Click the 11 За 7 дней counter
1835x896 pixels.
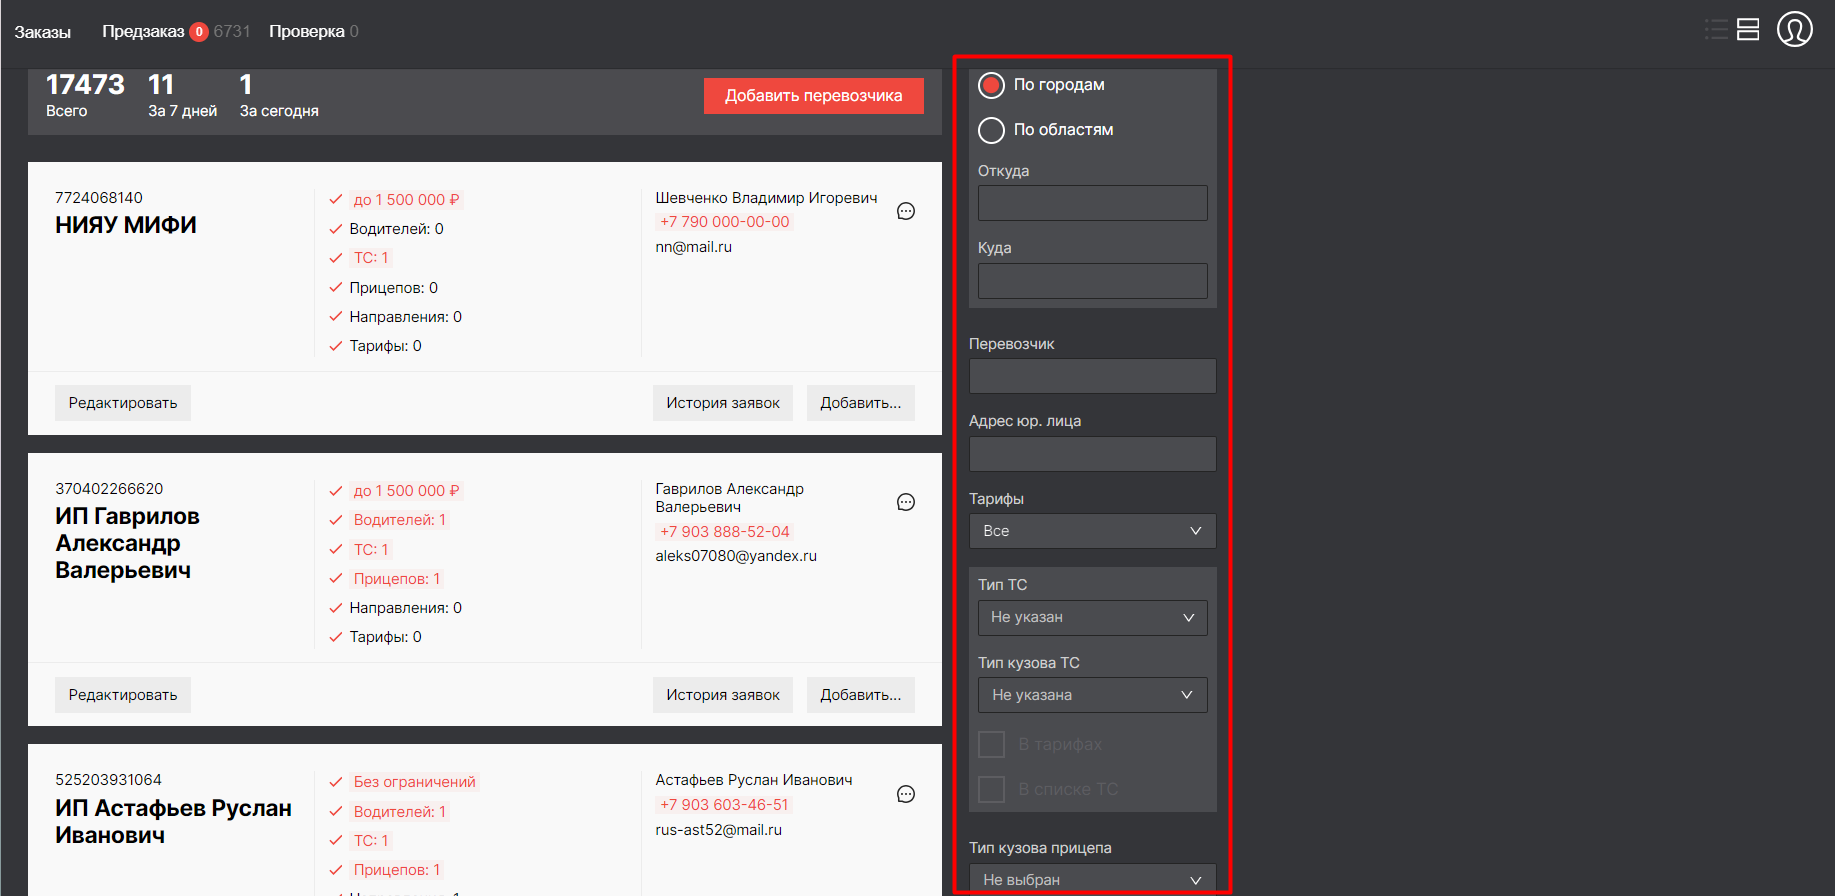click(x=182, y=95)
